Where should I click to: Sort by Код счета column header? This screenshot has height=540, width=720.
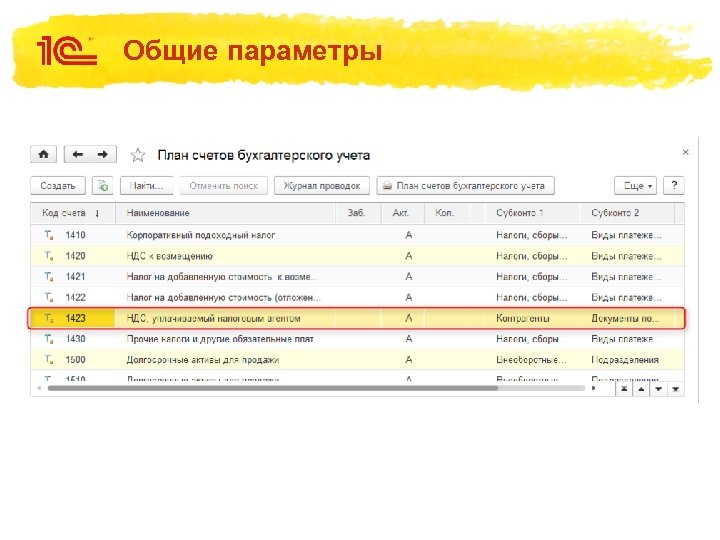coord(73,213)
